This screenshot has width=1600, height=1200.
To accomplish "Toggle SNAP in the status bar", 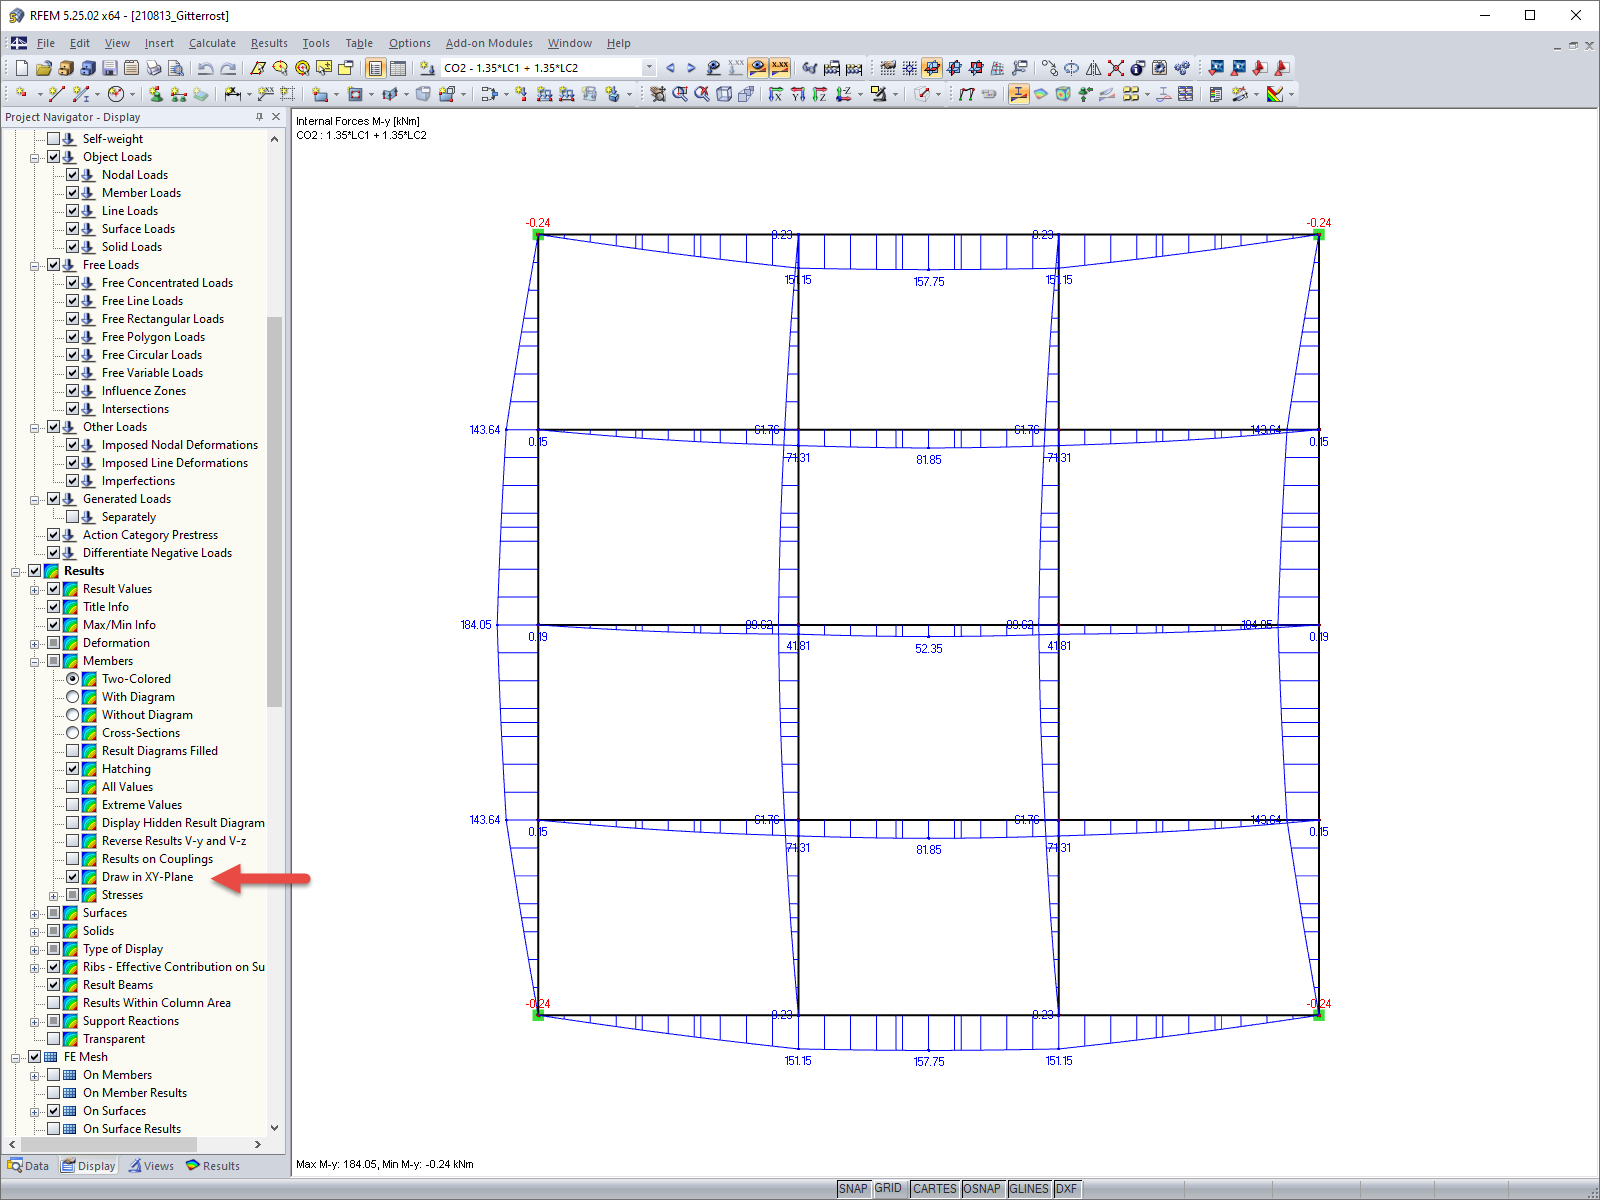I will click(x=853, y=1188).
